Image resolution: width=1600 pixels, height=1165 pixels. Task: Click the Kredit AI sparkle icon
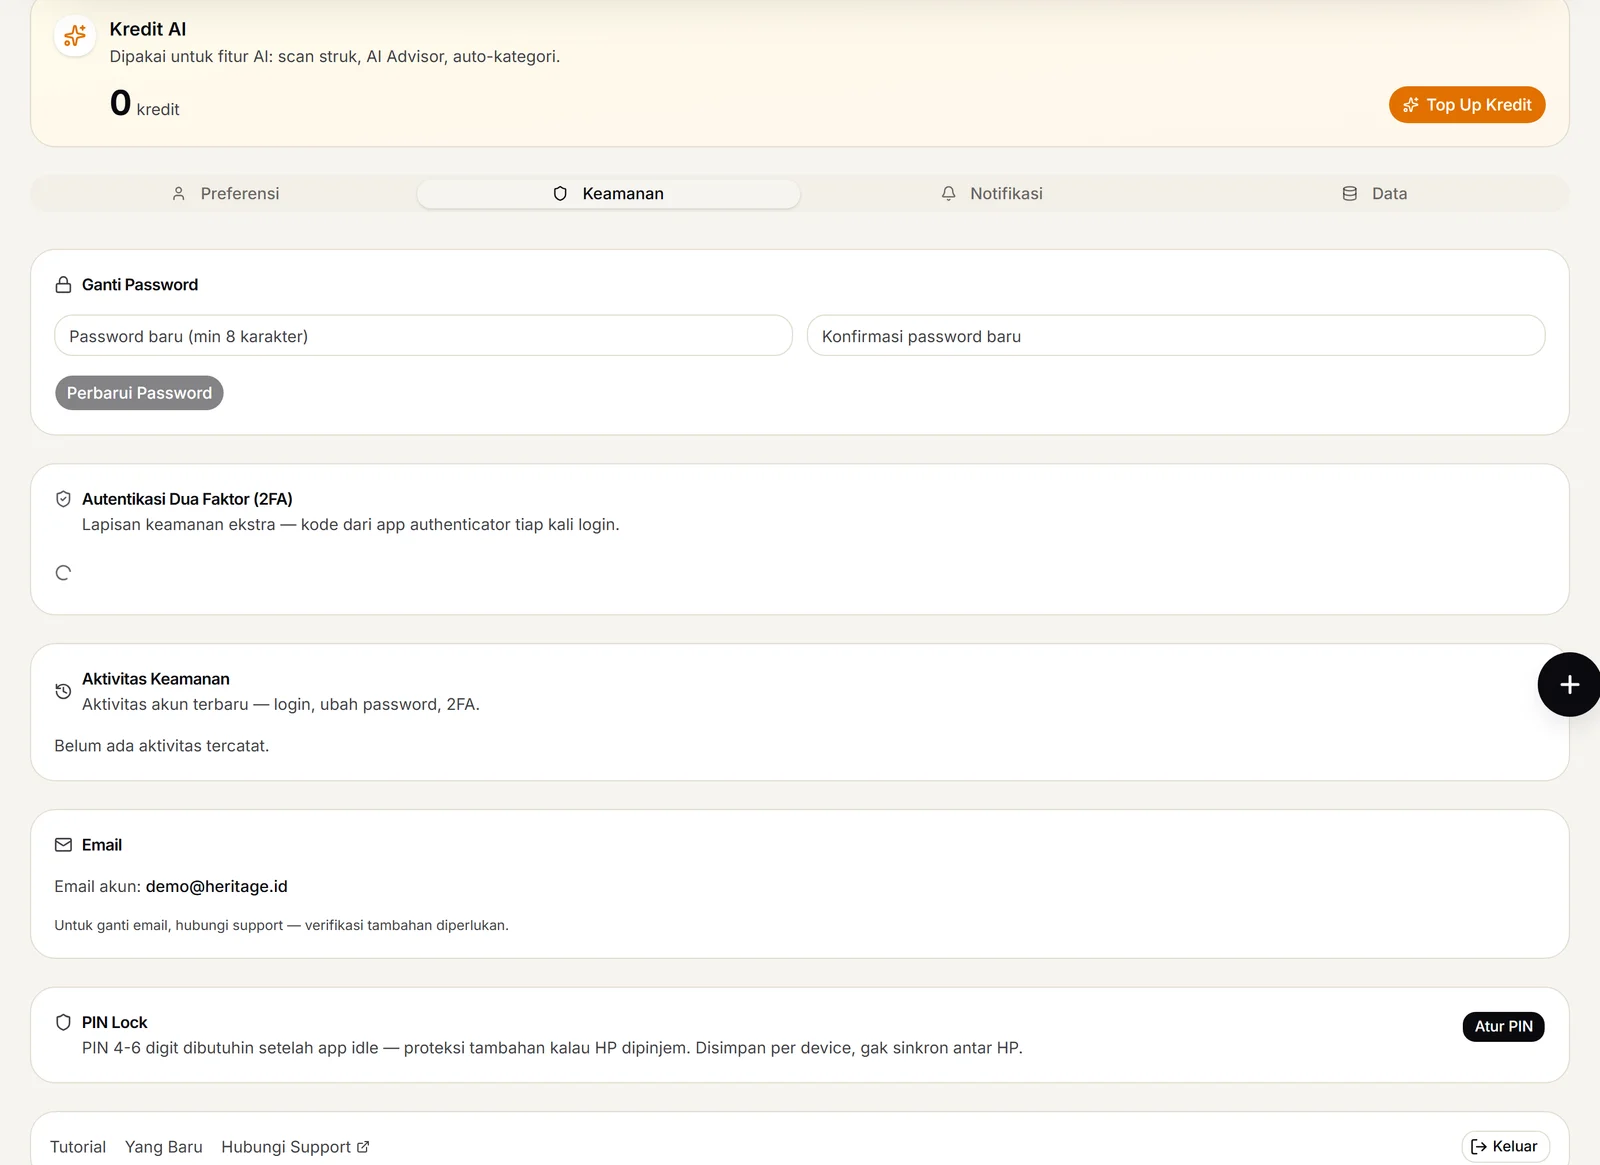75,37
